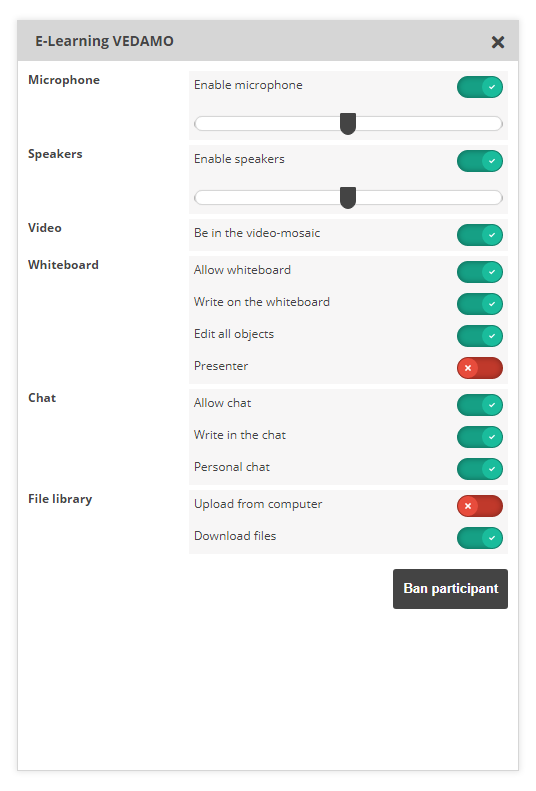Toggle Write in the chat switch

point(480,437)
